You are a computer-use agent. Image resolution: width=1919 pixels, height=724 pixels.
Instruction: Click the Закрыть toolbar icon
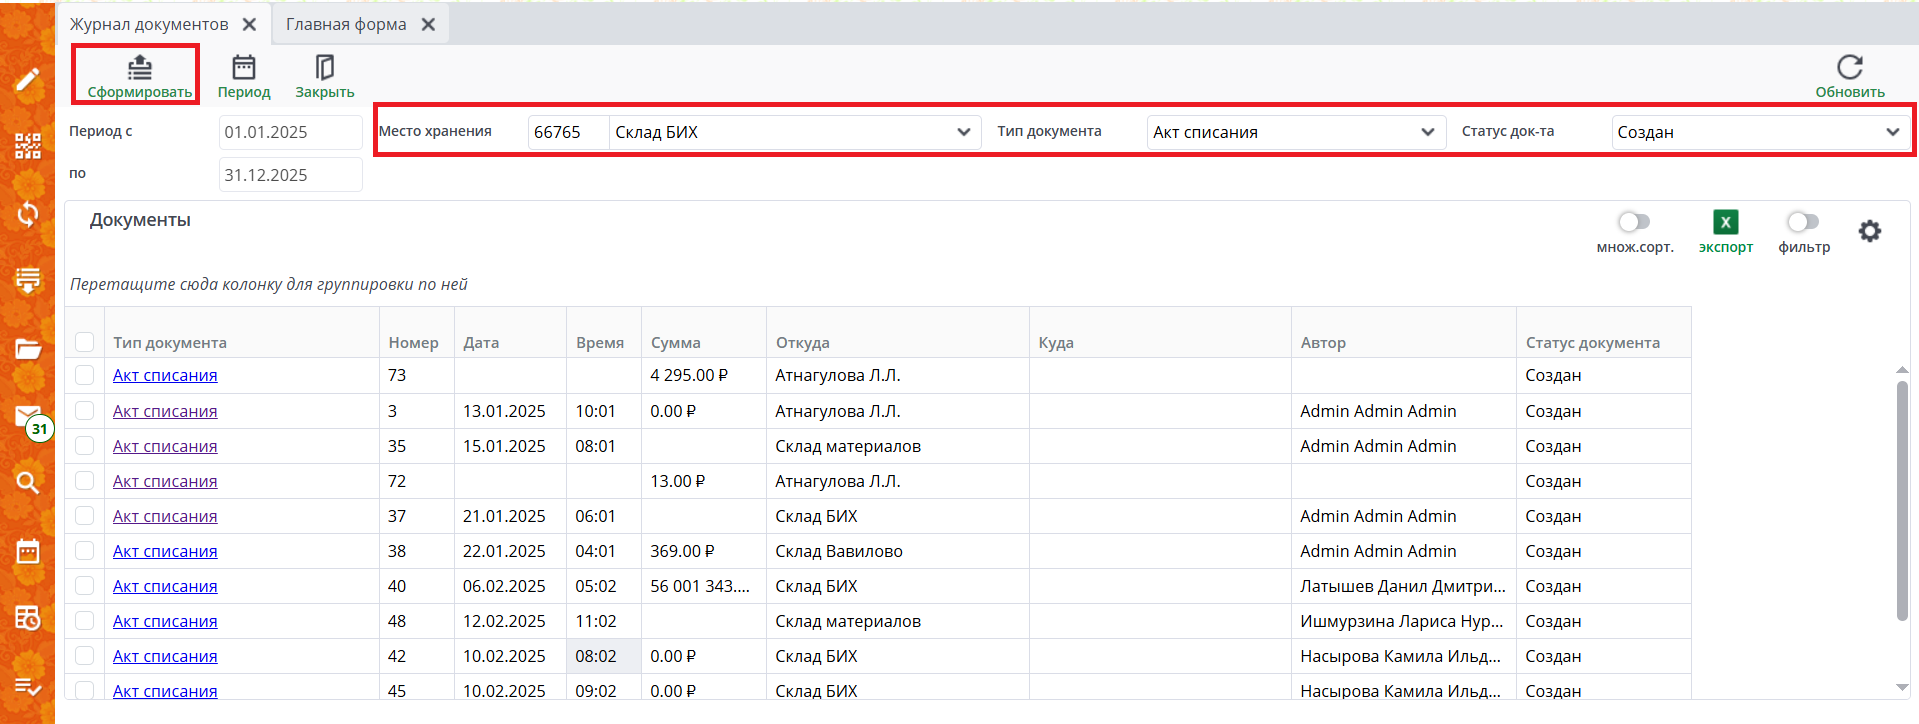pos(324,68)
